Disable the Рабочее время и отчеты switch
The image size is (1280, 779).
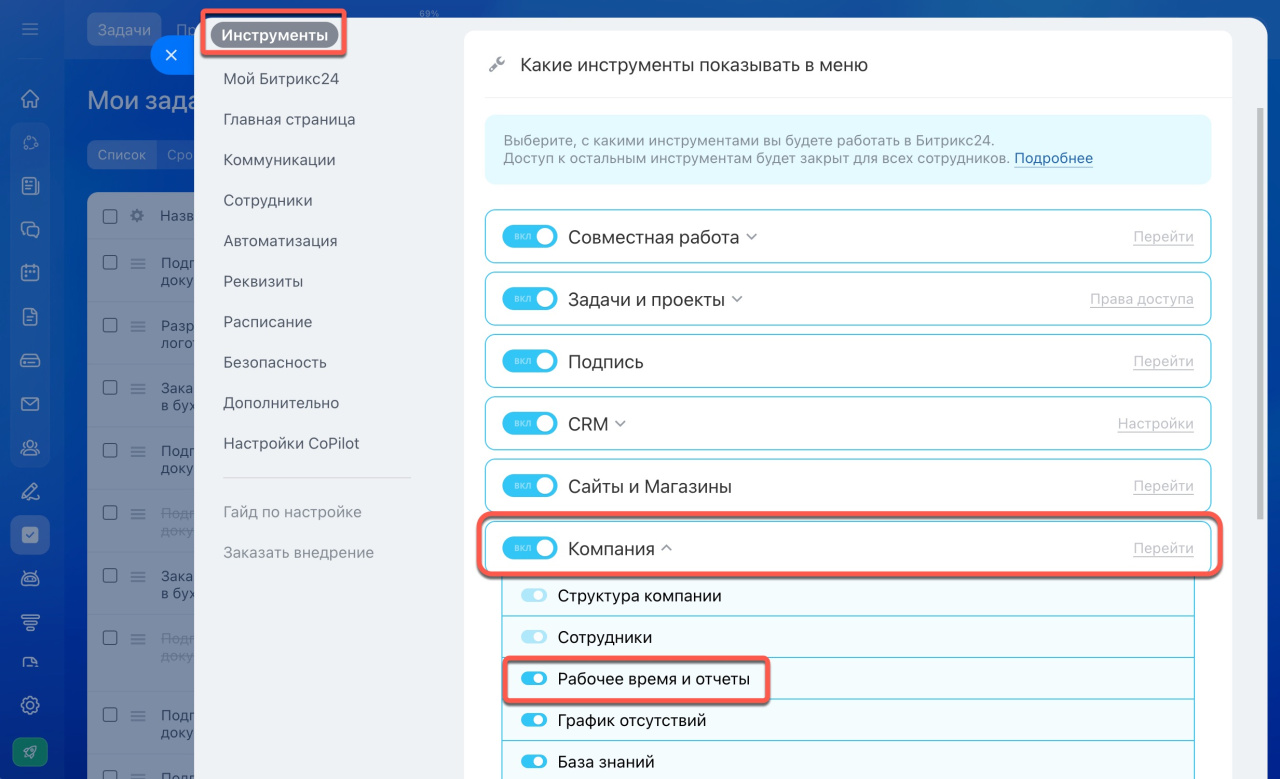(x=534, y=679)
